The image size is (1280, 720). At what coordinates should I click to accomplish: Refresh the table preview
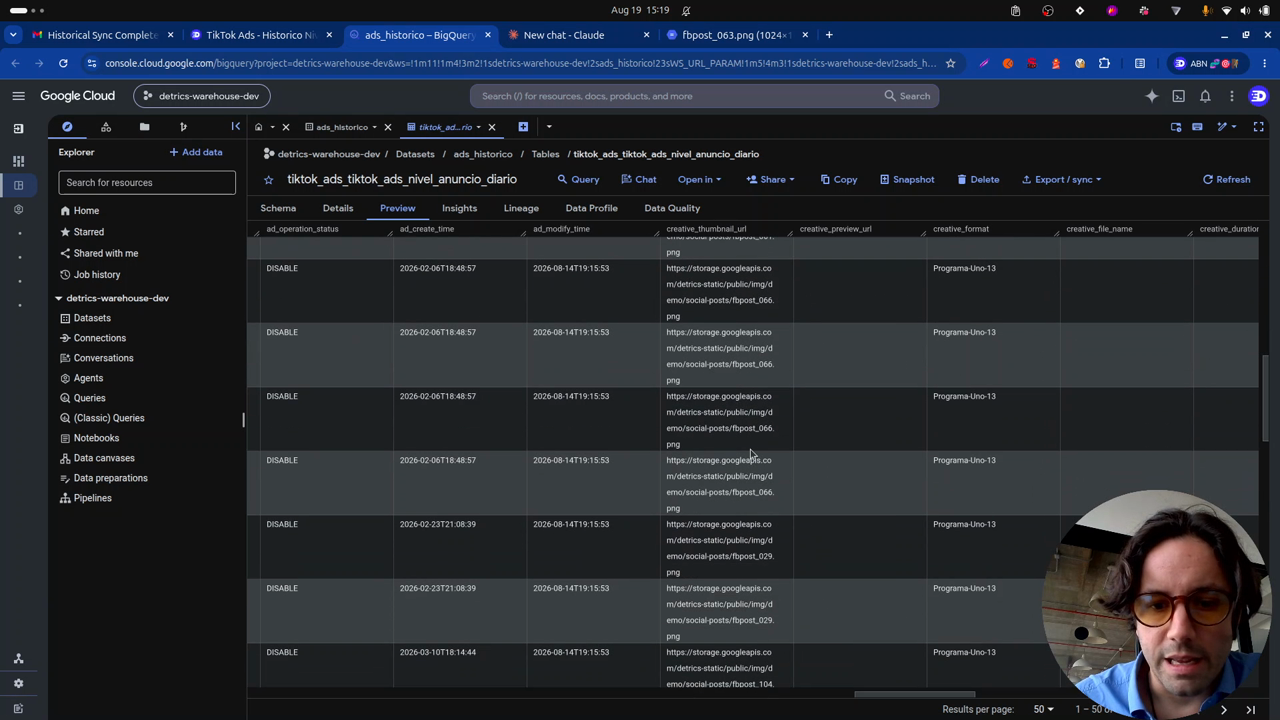[1226, 180]
